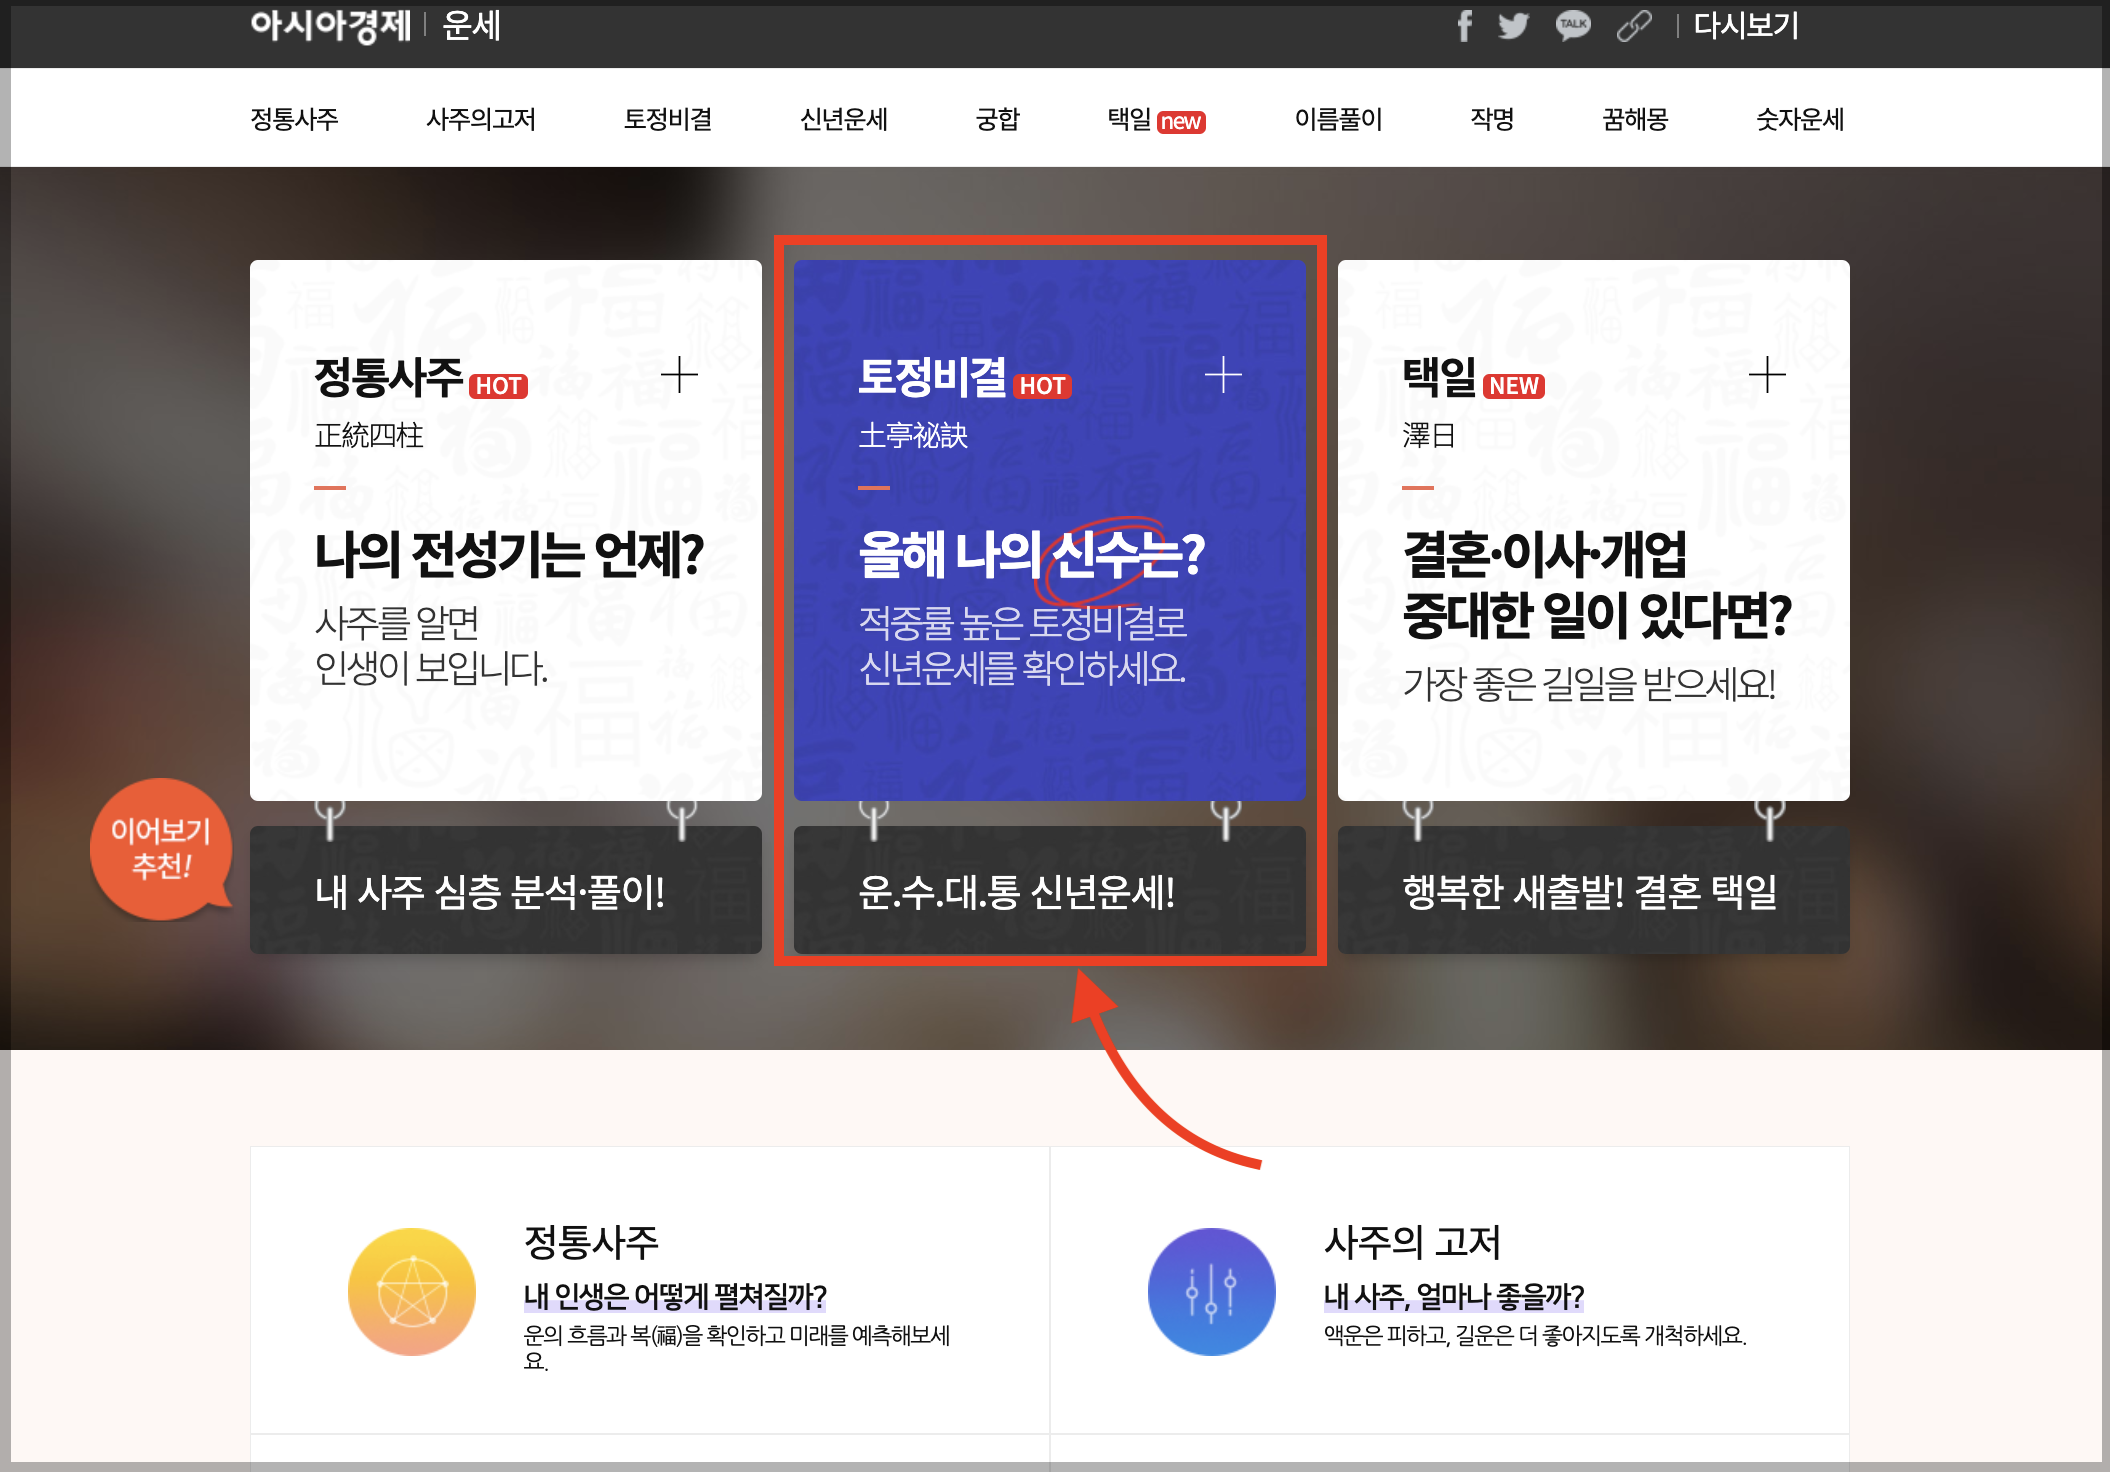Click 다시보기 link in header

point(1746,26)
